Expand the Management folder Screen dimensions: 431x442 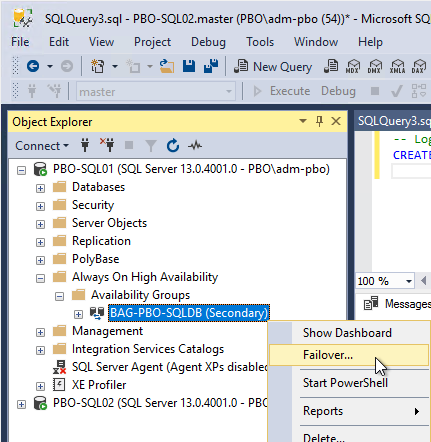coord(40,332)
